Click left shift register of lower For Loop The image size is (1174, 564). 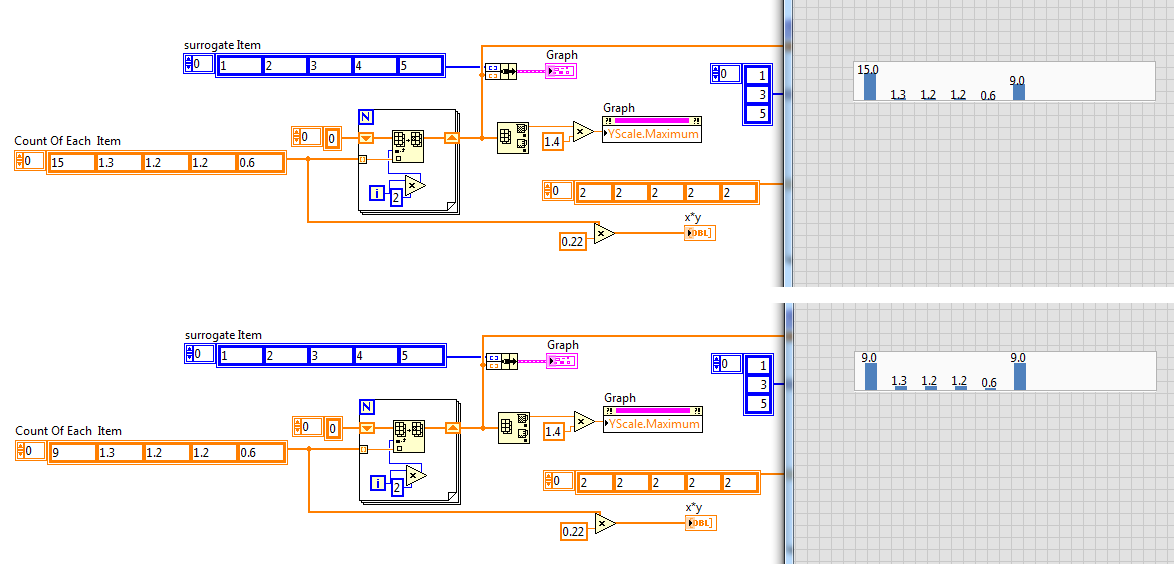(x=367, y=428)
